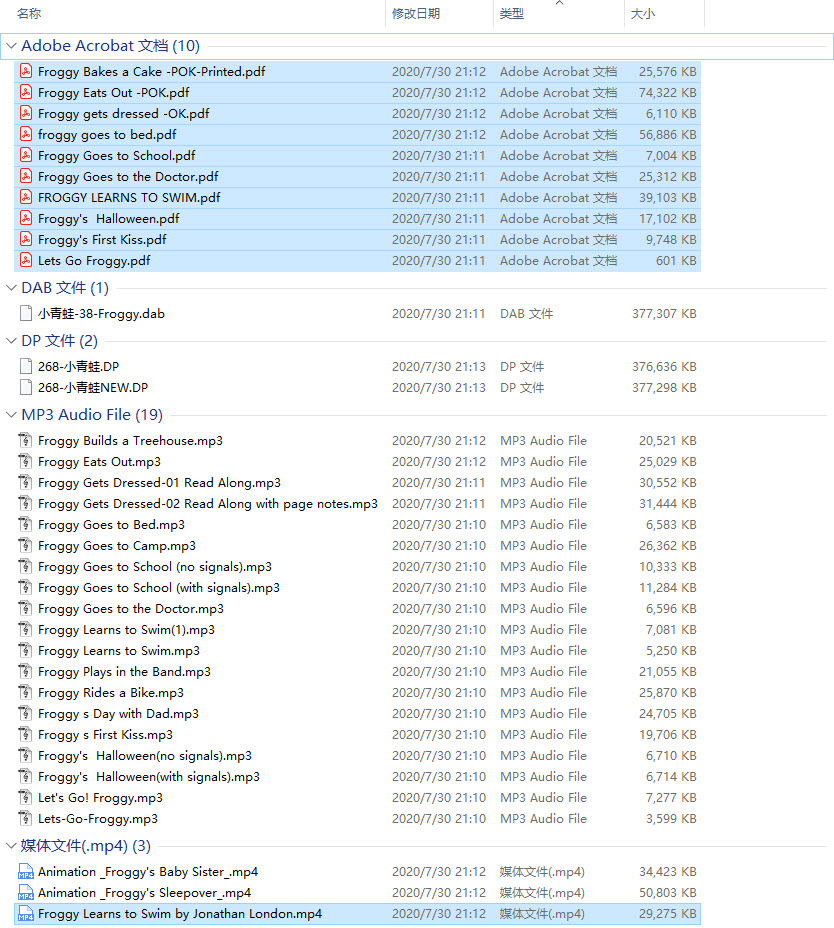Select the DP 文件 group header label
Viewport: 834px width, 928px height.
[x=60, y=341]
